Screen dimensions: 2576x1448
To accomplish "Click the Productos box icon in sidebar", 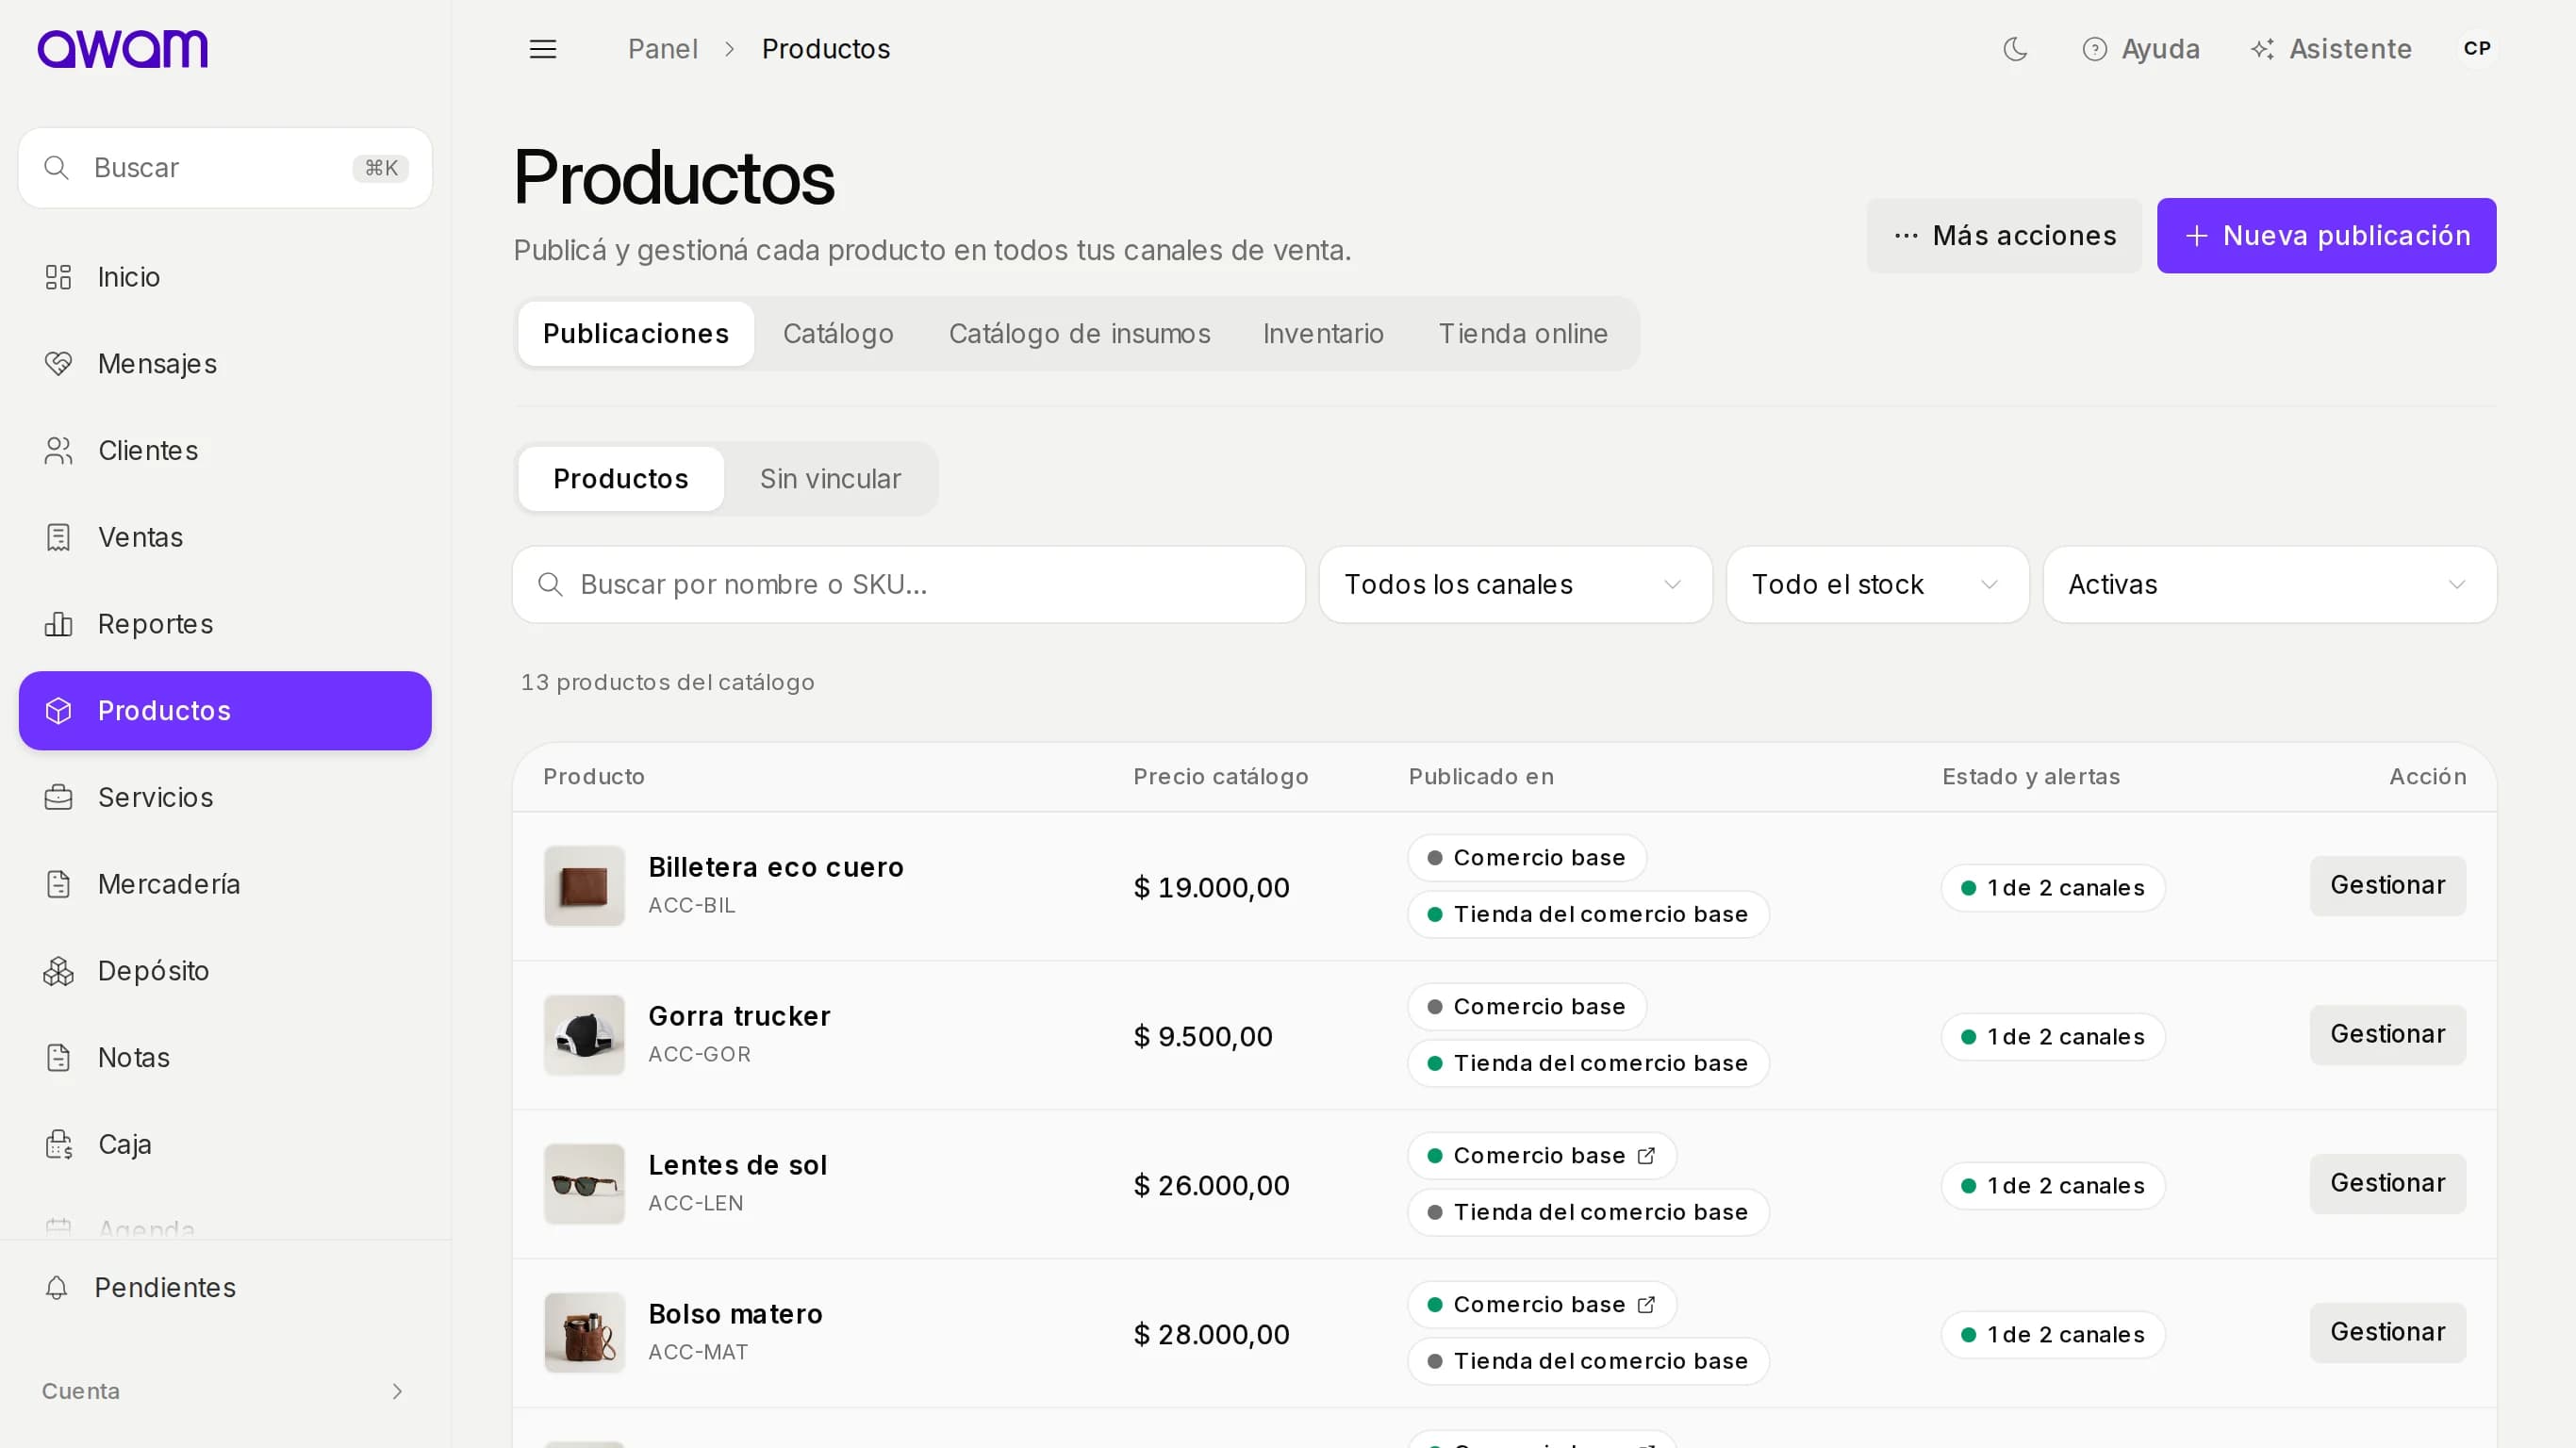I will (x=58, y=711).
